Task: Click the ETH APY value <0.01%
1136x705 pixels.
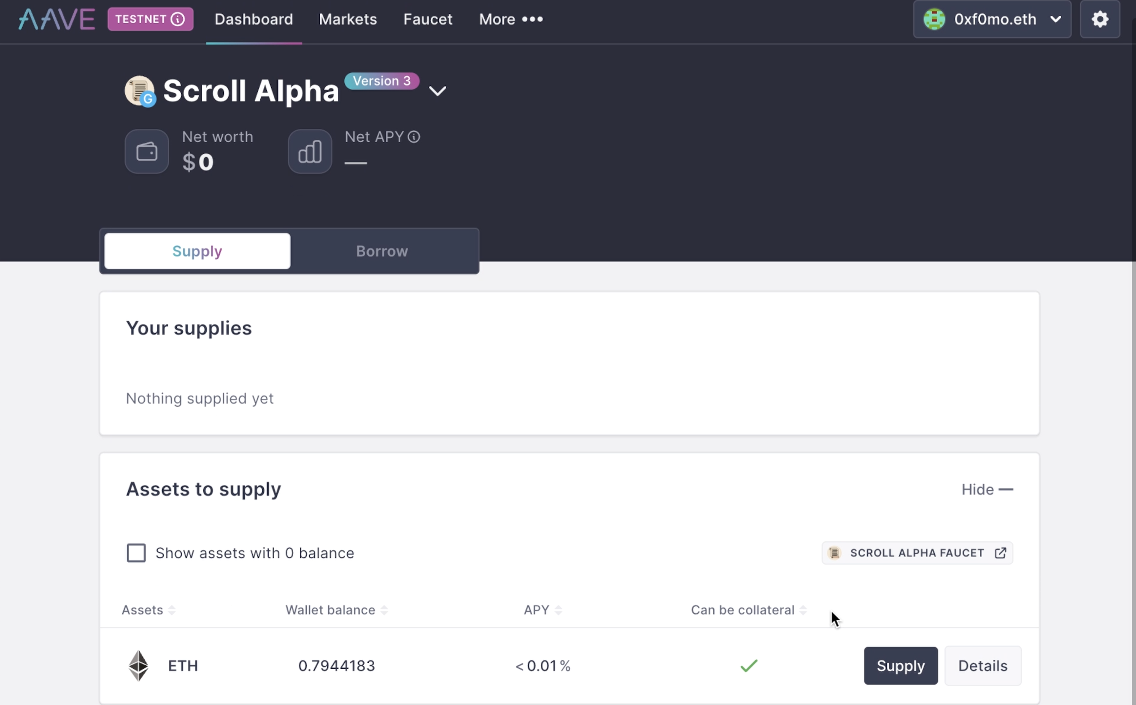Action: 543,666
